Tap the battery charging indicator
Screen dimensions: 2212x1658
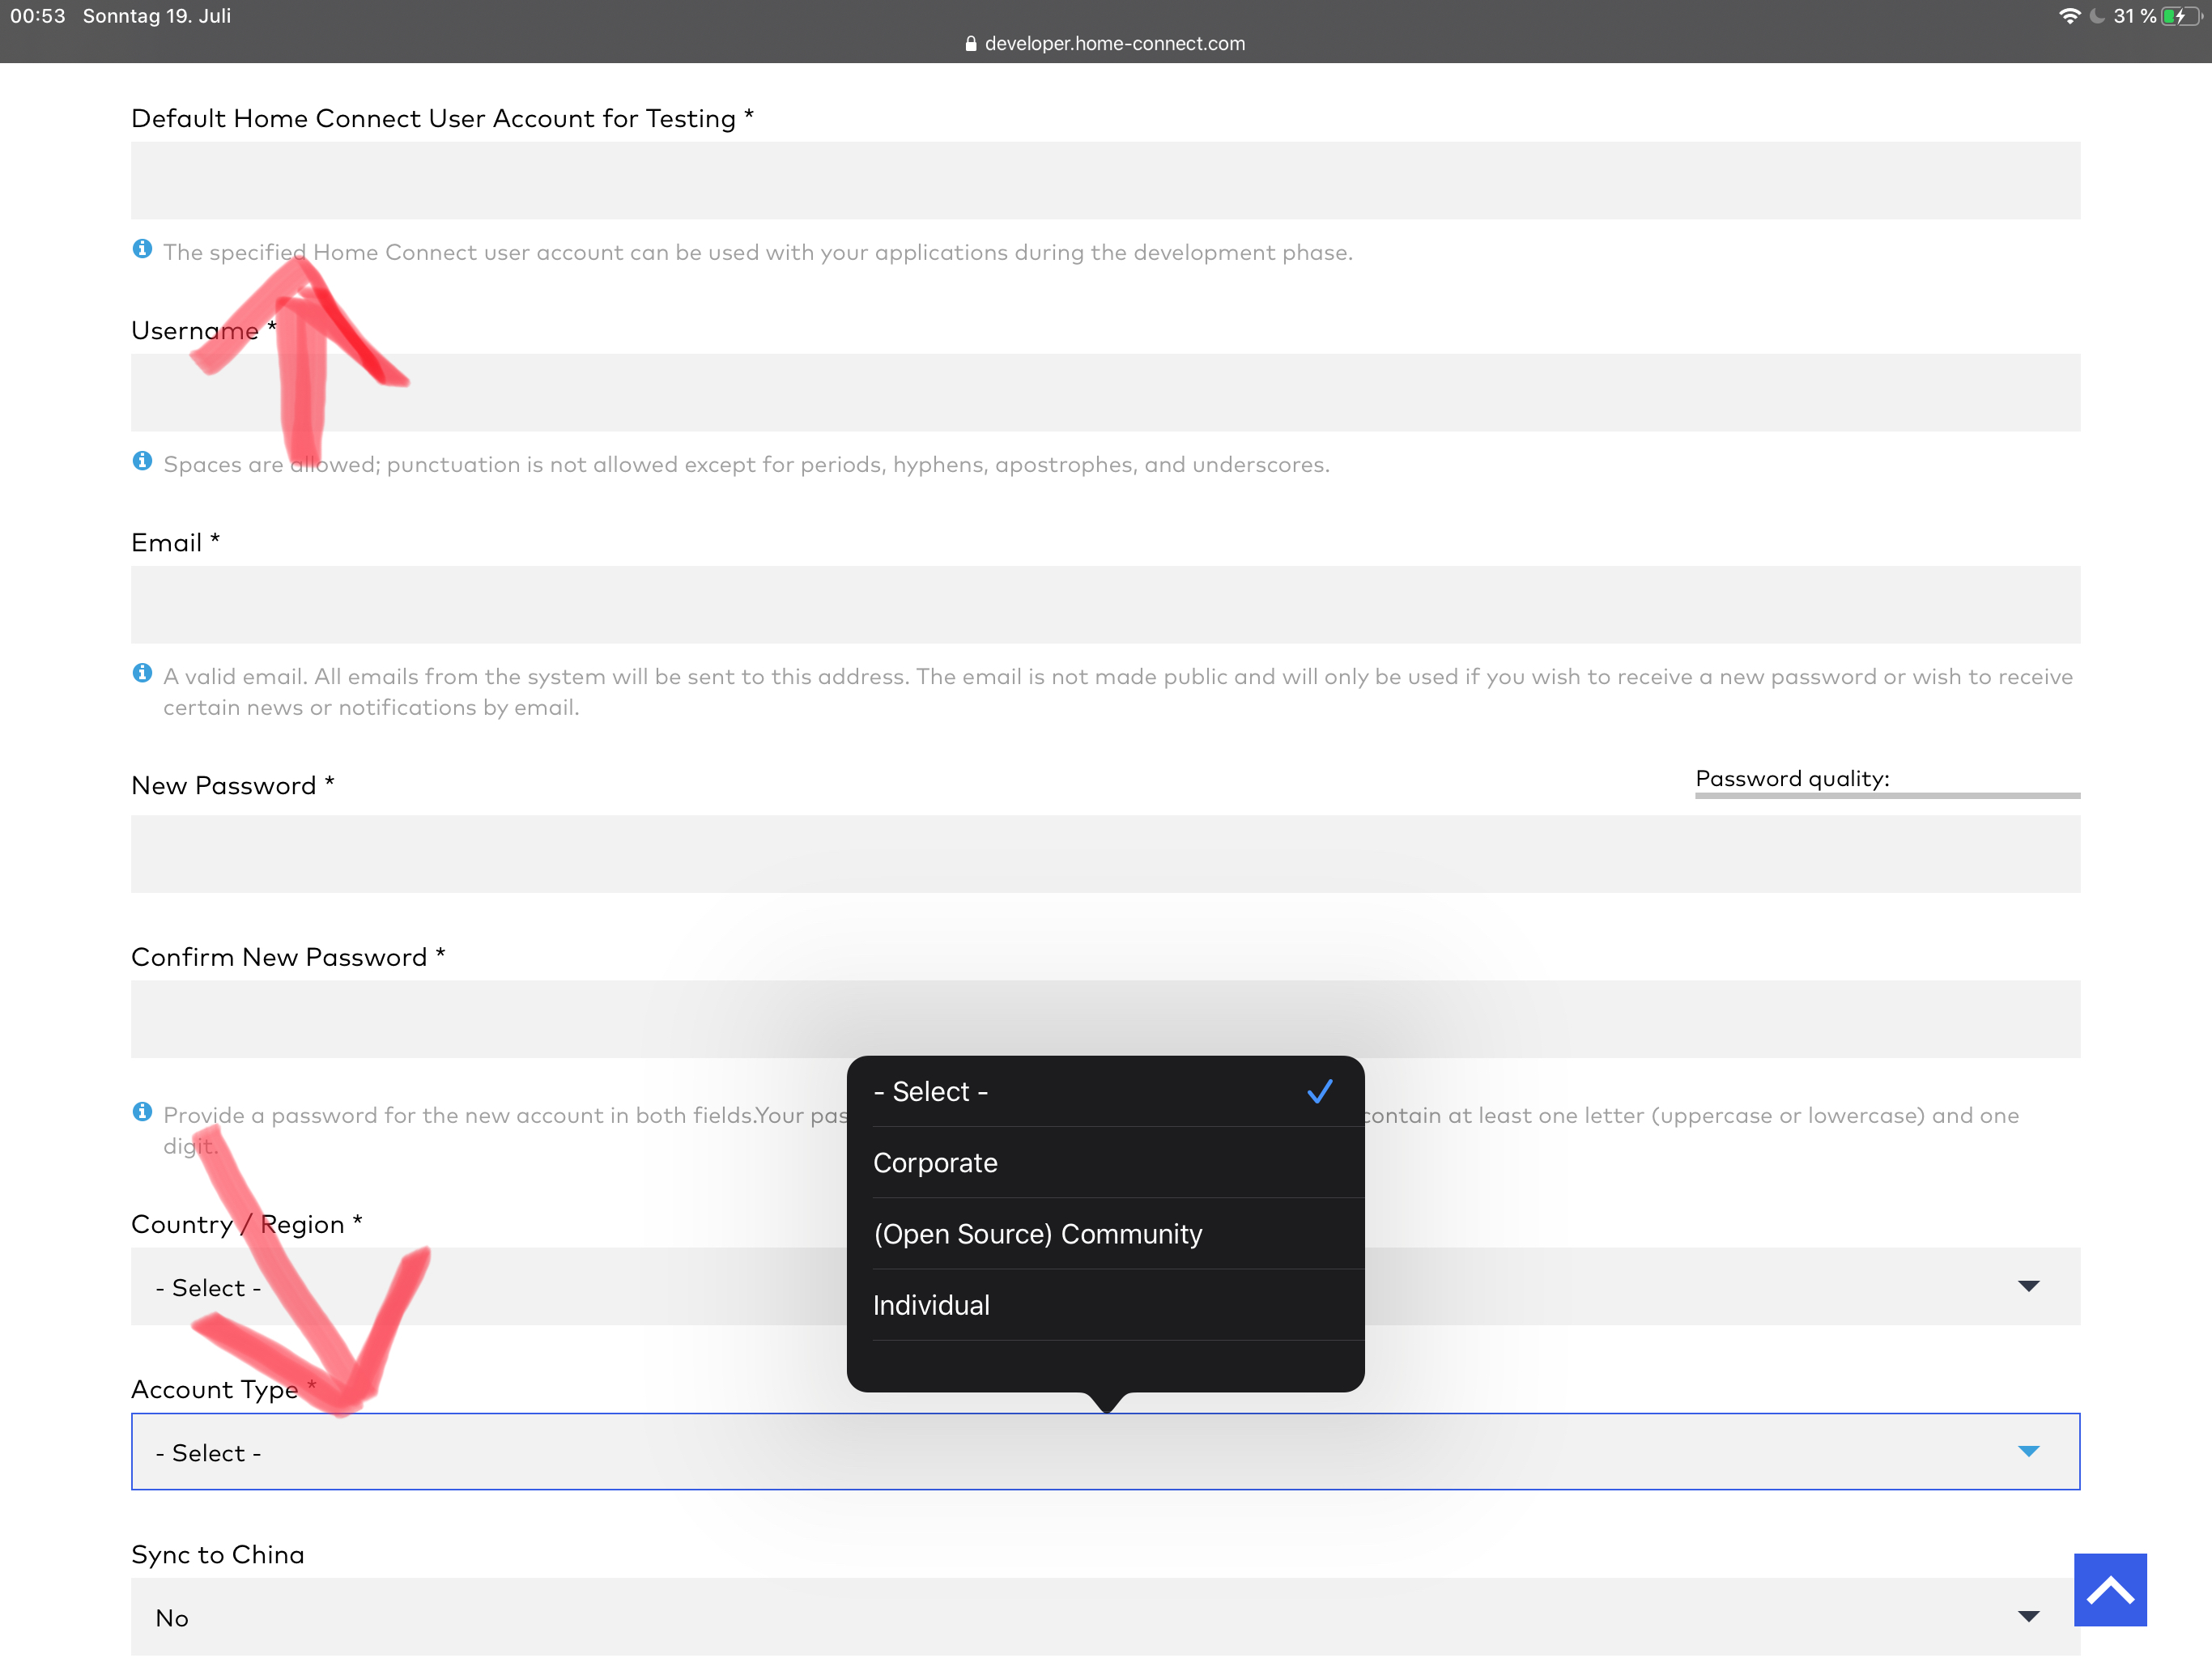coord(2180,16)
